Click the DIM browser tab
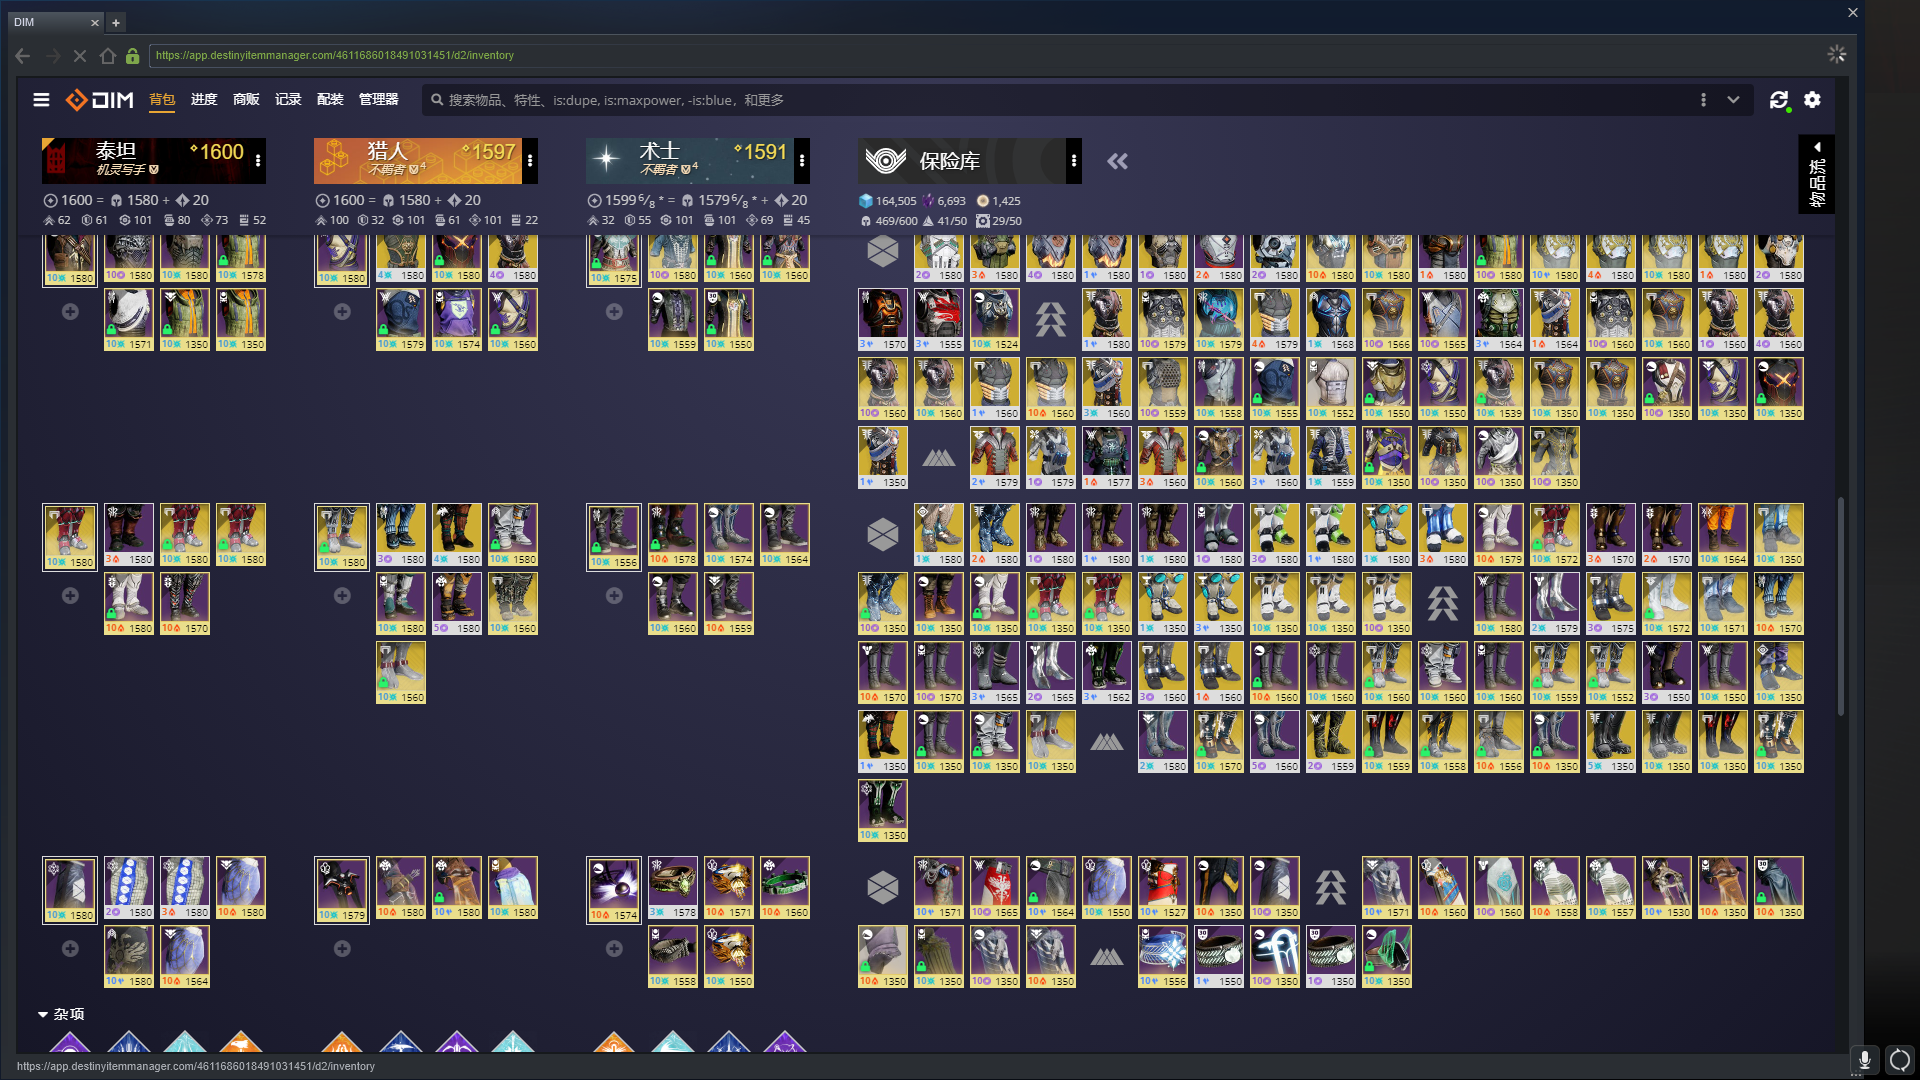1920x1080 pixels. (55, 22)
